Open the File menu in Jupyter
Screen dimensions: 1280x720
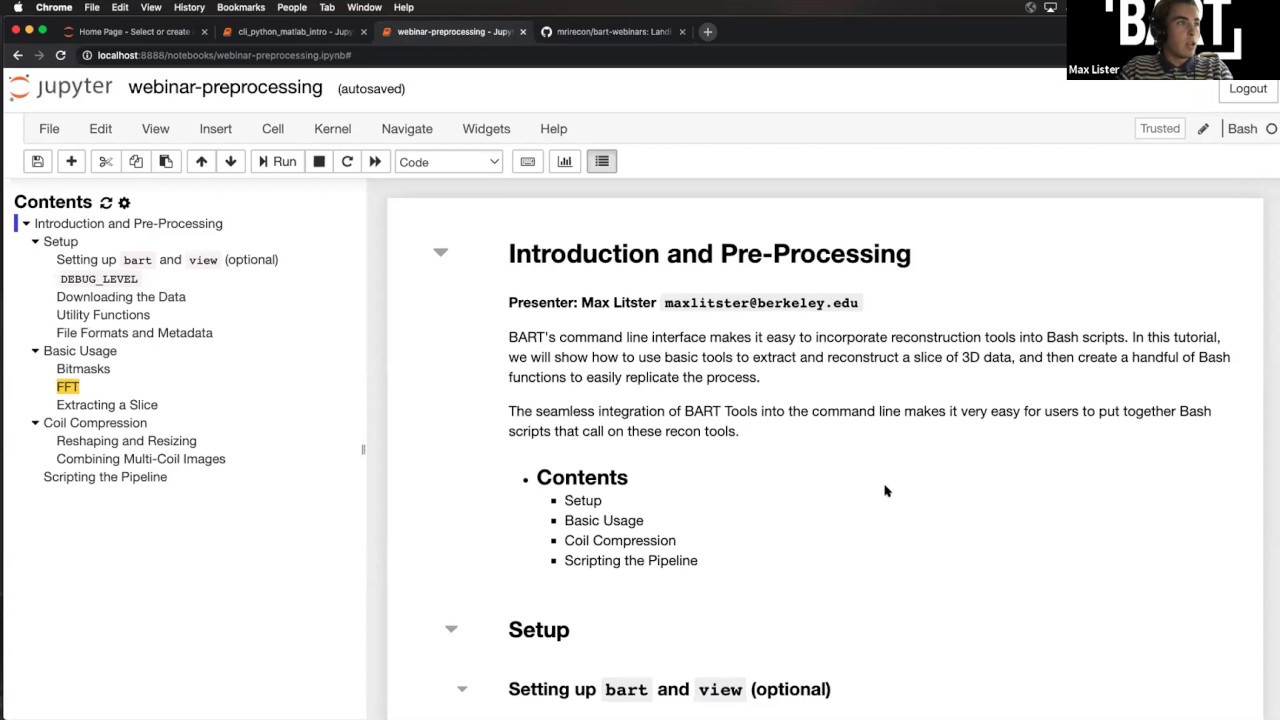coord(49,129)
